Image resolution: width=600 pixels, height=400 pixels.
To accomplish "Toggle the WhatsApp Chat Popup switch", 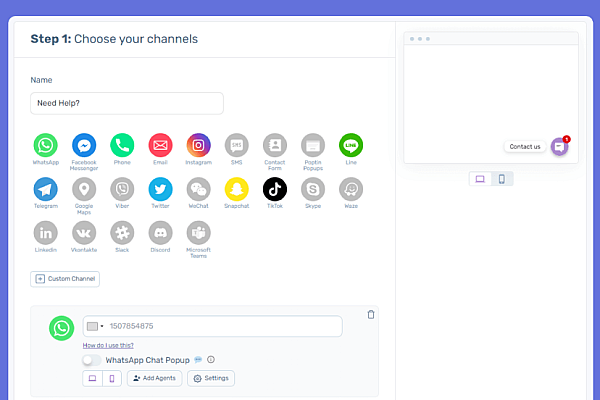I will (91, 360).
